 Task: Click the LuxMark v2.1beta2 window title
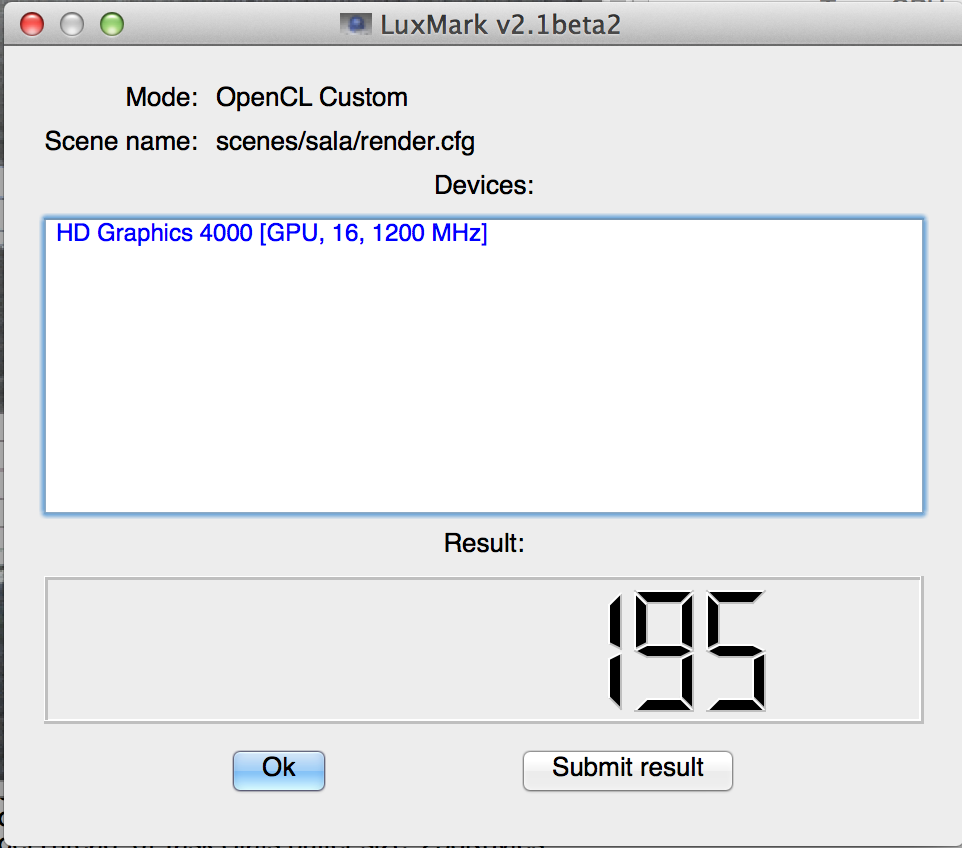[x=500, y=25]
